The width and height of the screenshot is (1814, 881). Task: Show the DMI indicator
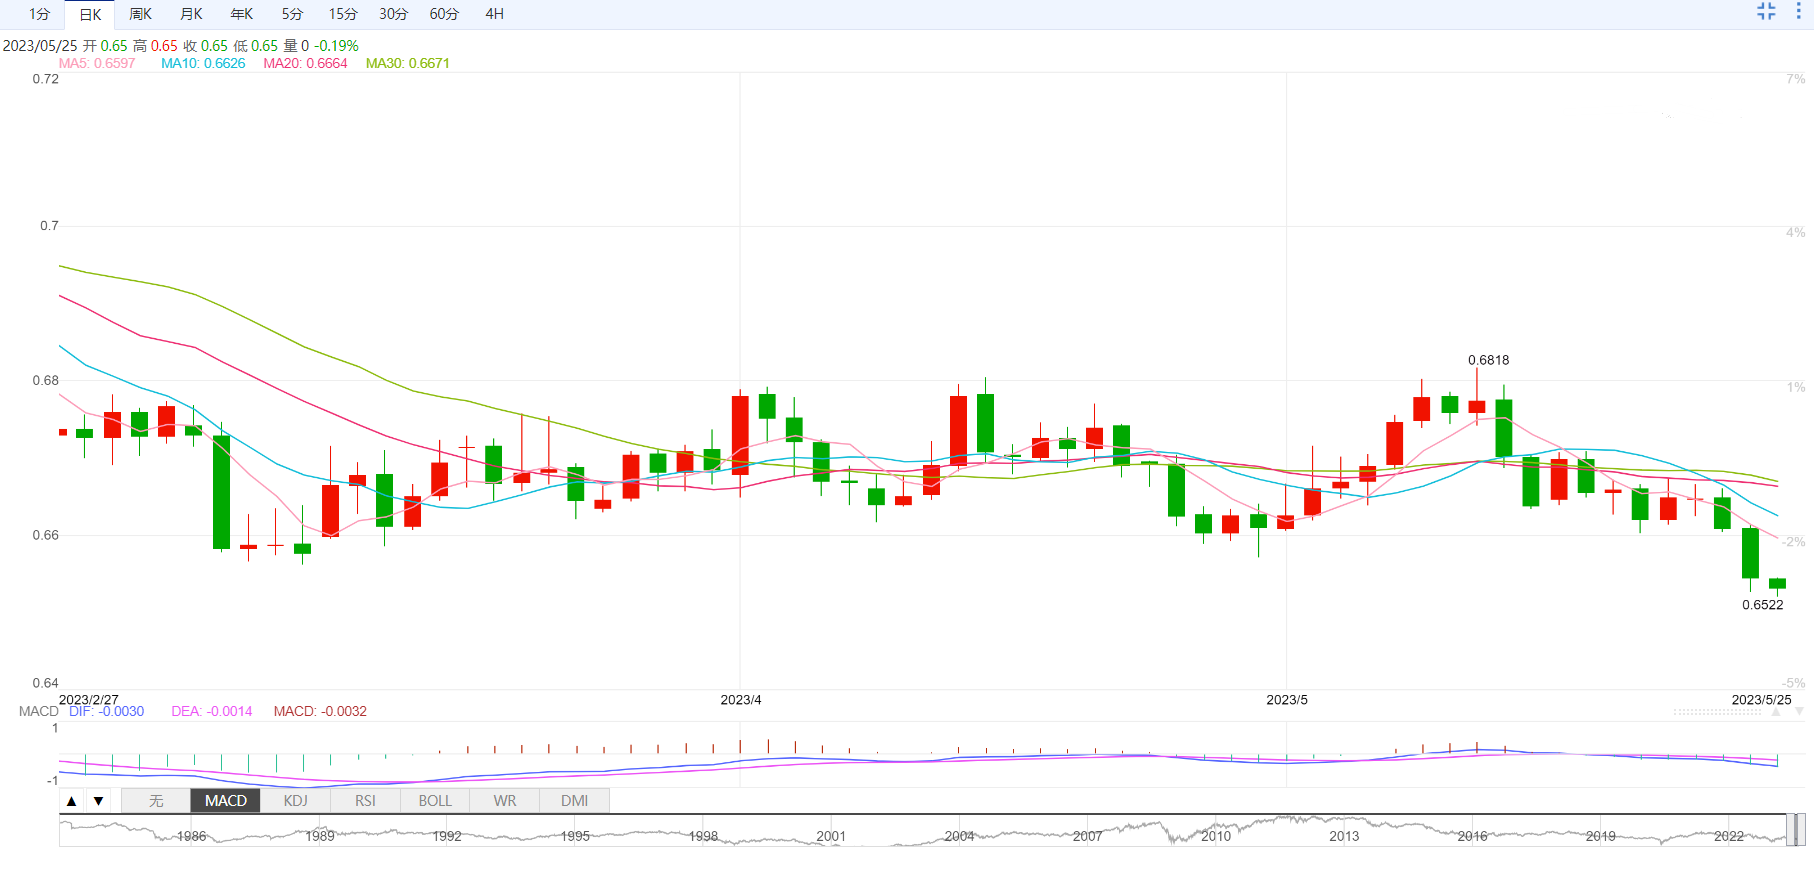(575, 801)
